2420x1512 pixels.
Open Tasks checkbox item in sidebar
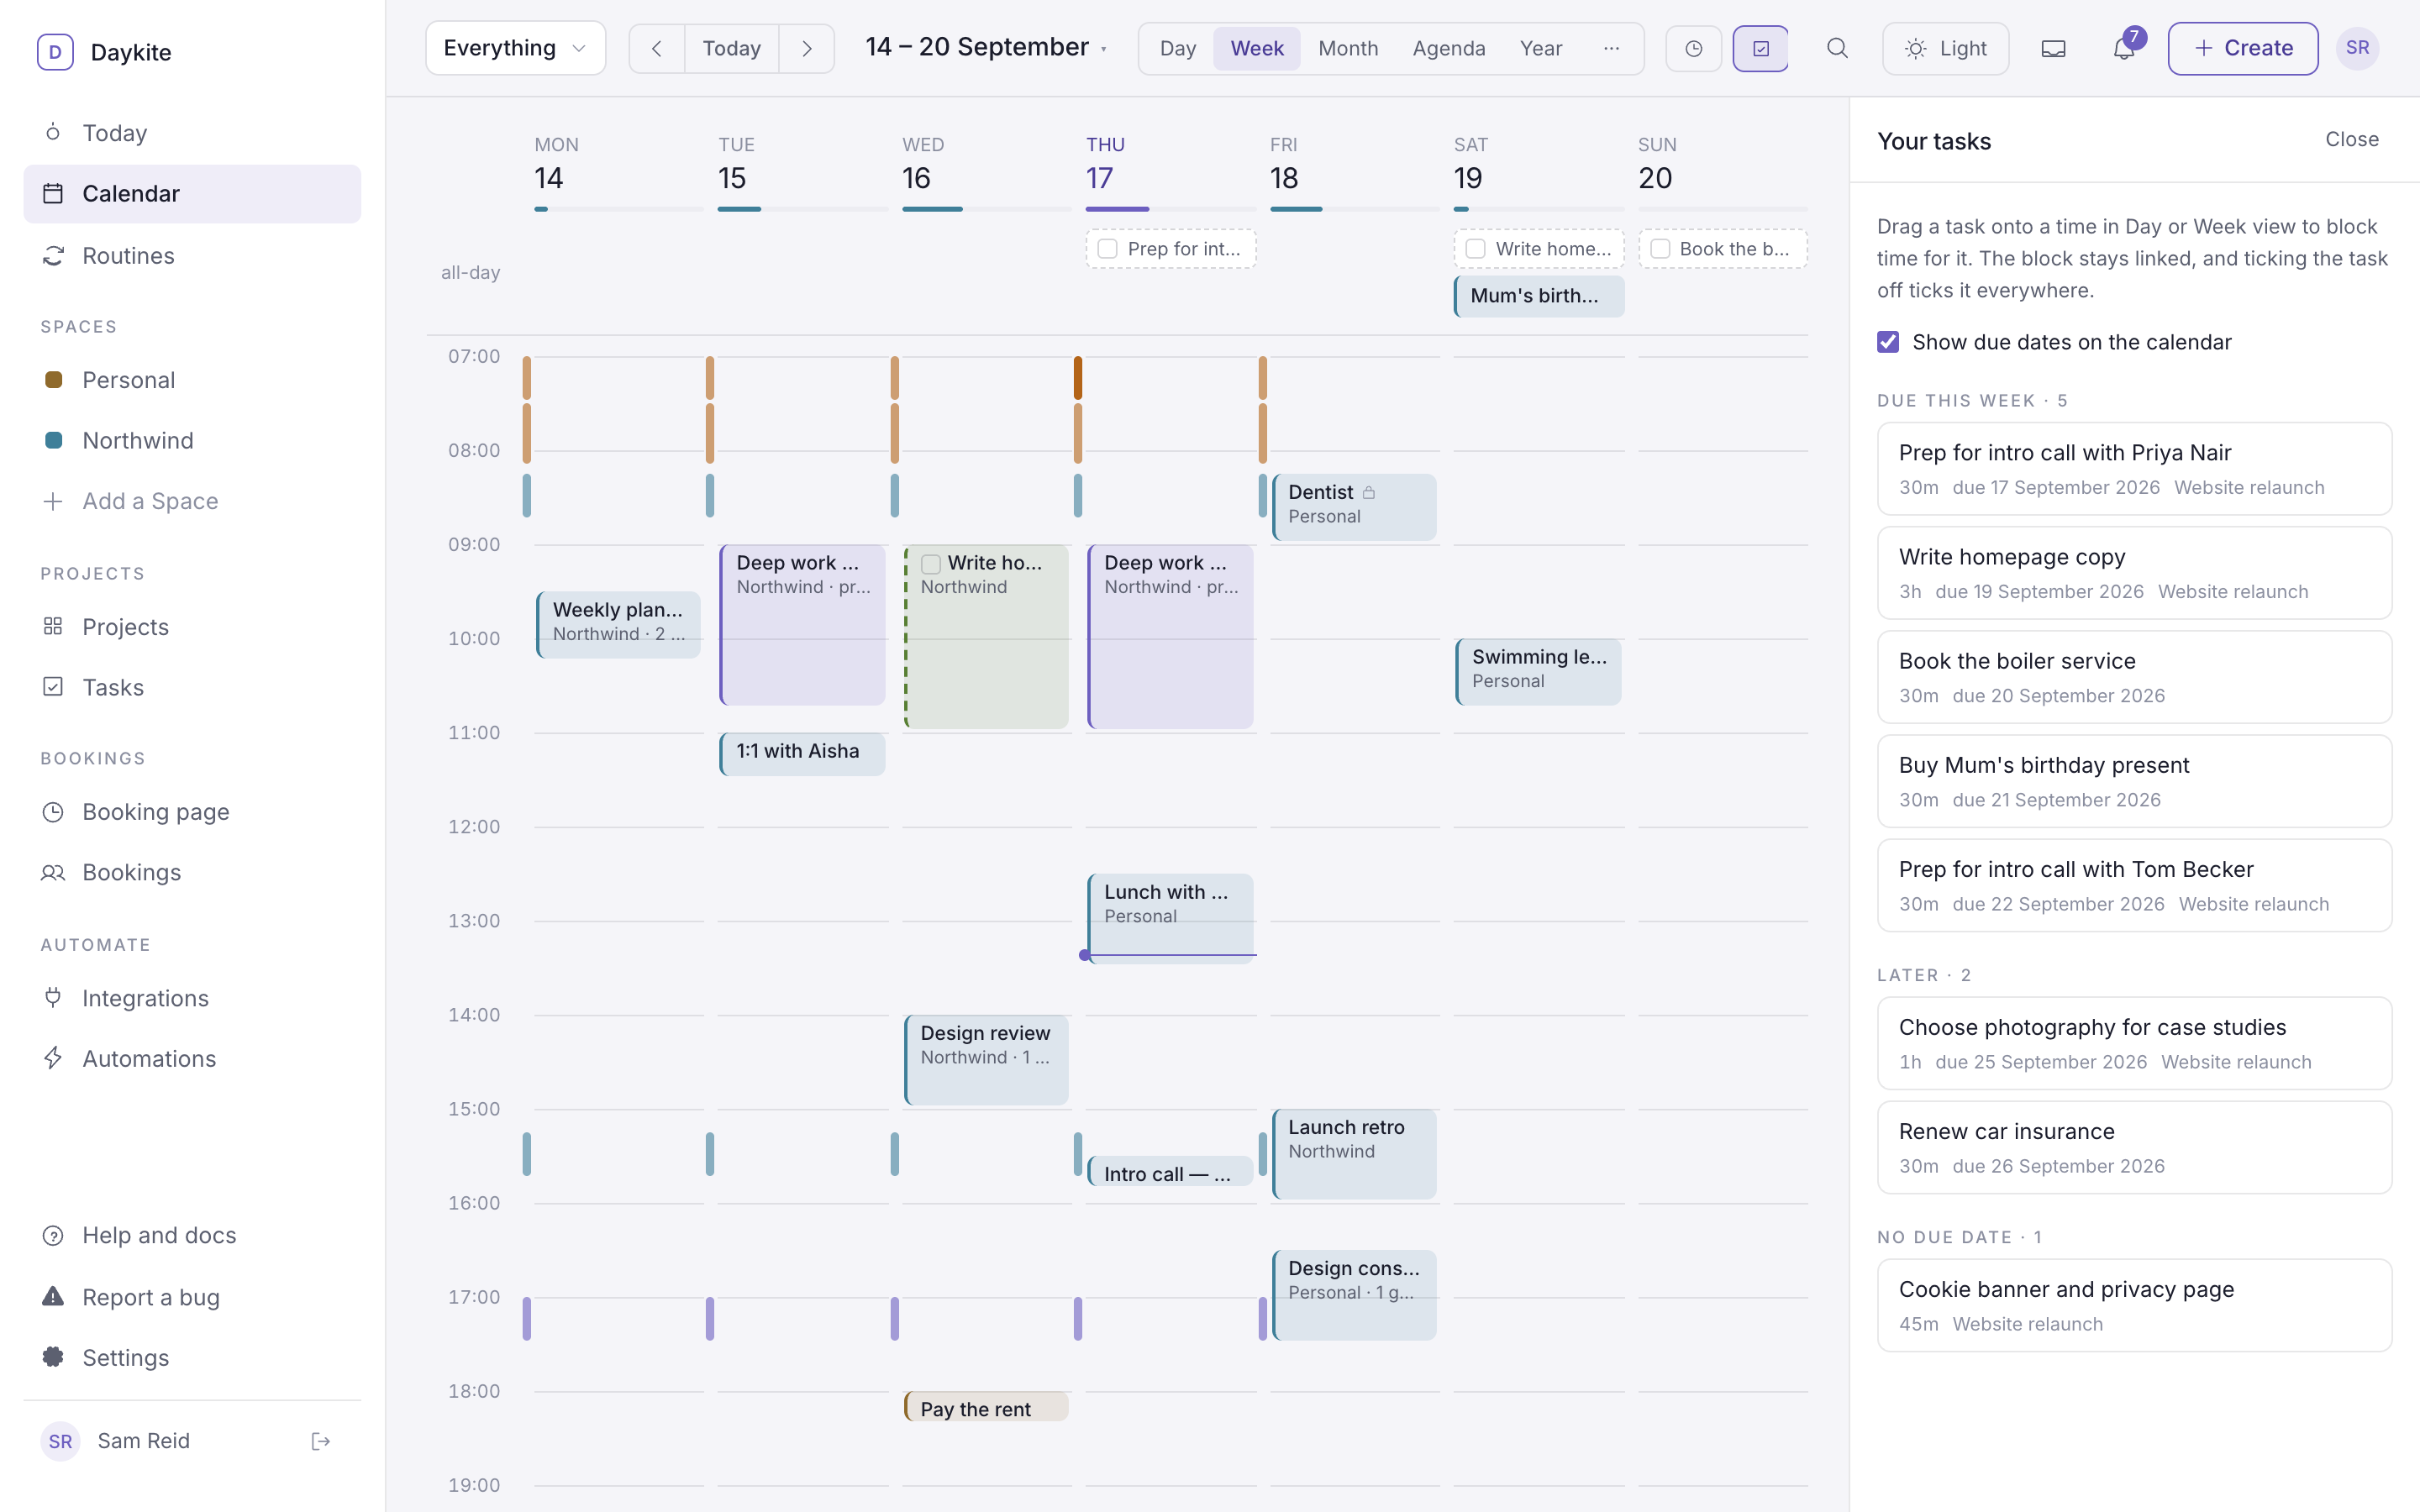[192, 687]
